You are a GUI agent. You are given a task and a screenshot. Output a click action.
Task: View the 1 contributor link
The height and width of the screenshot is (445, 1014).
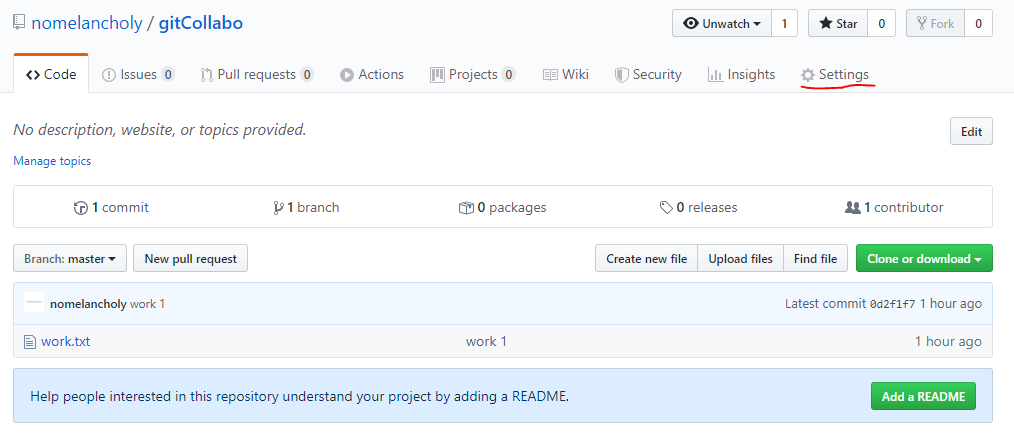[894, 208]
